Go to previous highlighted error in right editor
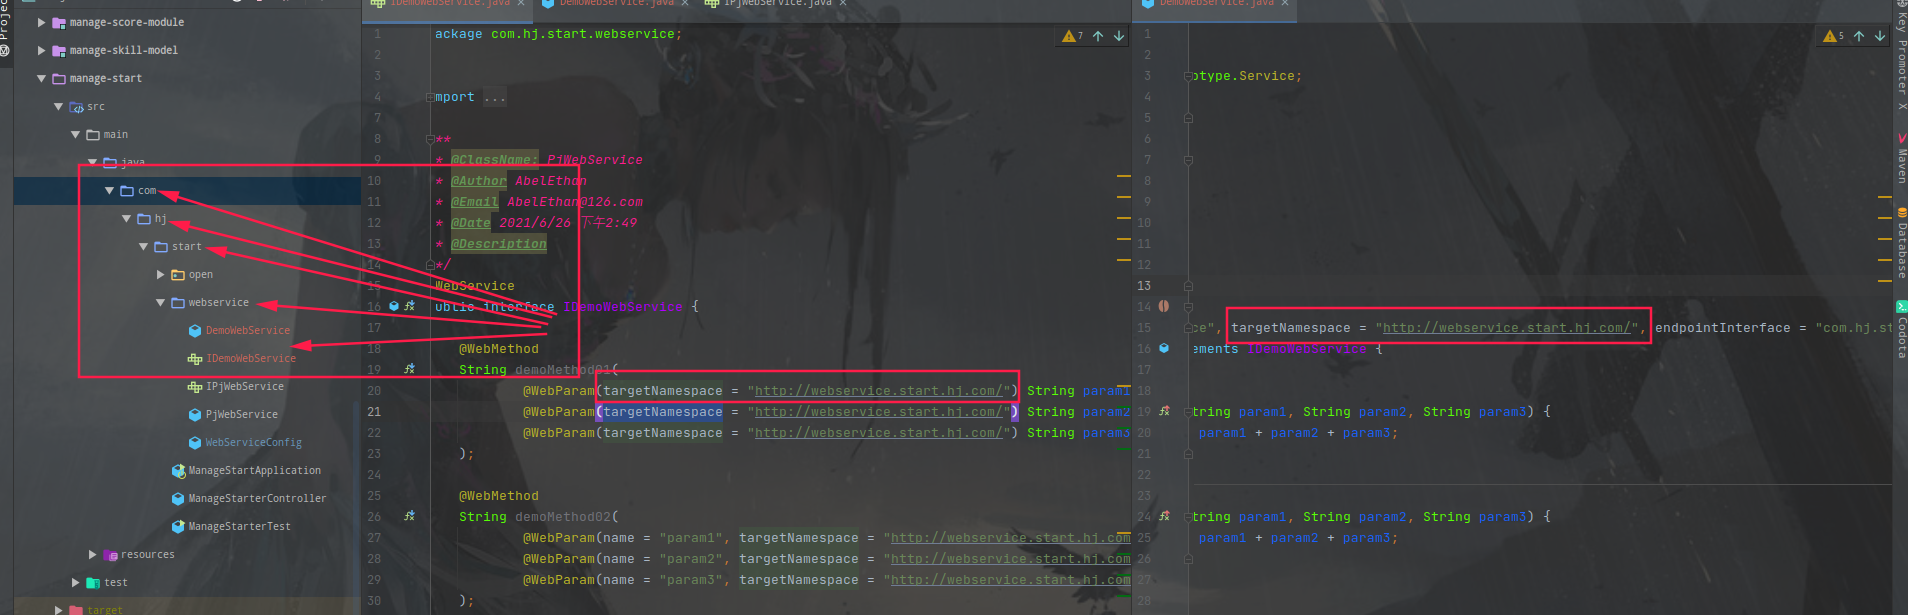 1858,36
